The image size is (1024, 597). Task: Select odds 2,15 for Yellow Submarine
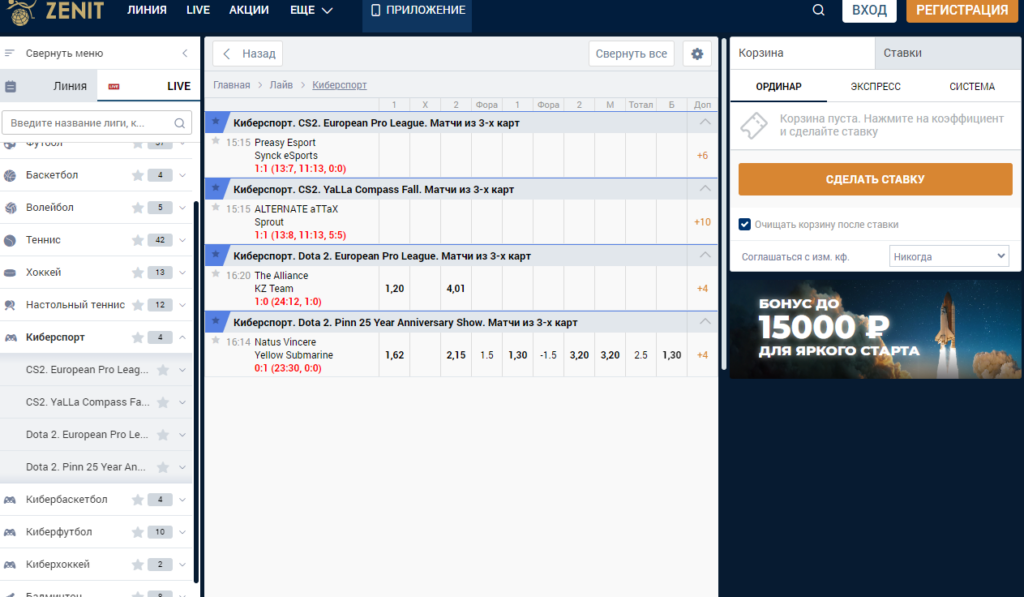pyautogui.click(x=456, y=355)
